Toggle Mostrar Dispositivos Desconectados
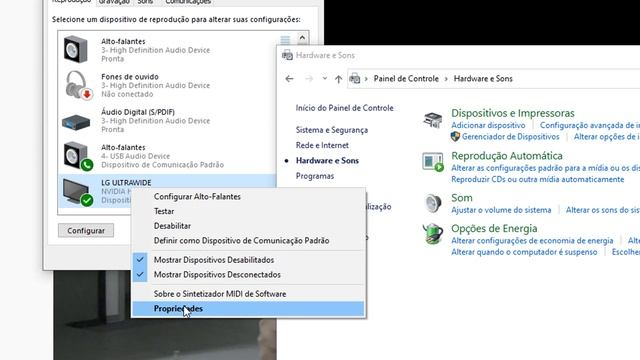640x360 pixels. pyautogui.click(x=248, y=274)
